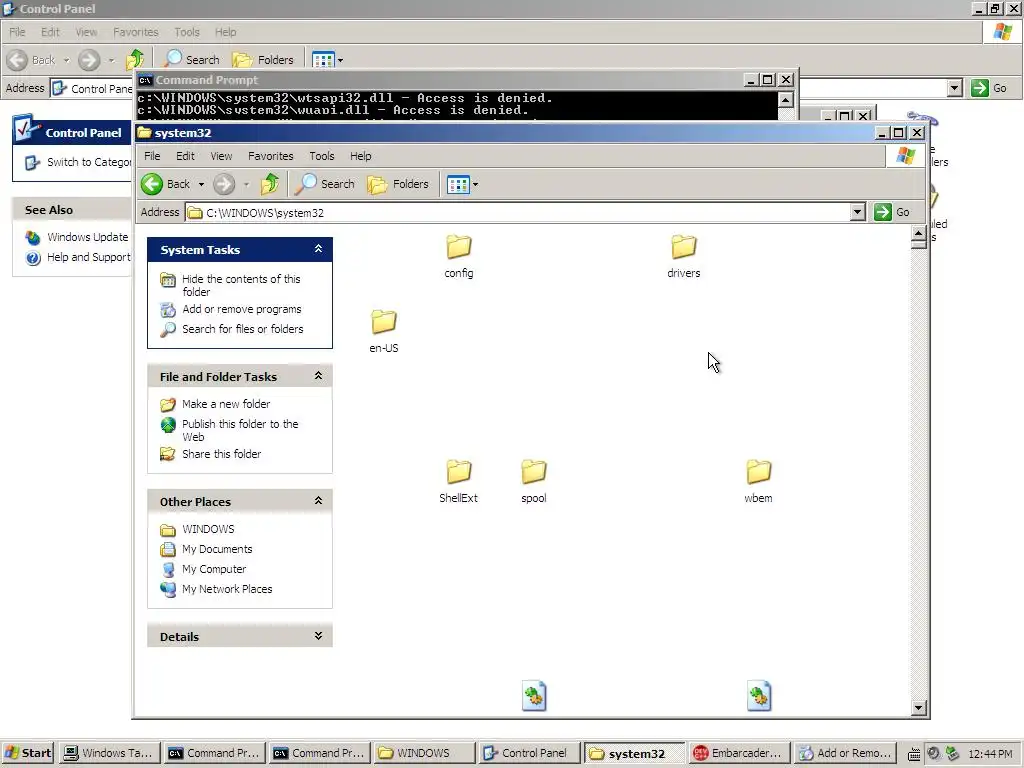Open Search in the system32 toolbar

click(x=325, y=184)
